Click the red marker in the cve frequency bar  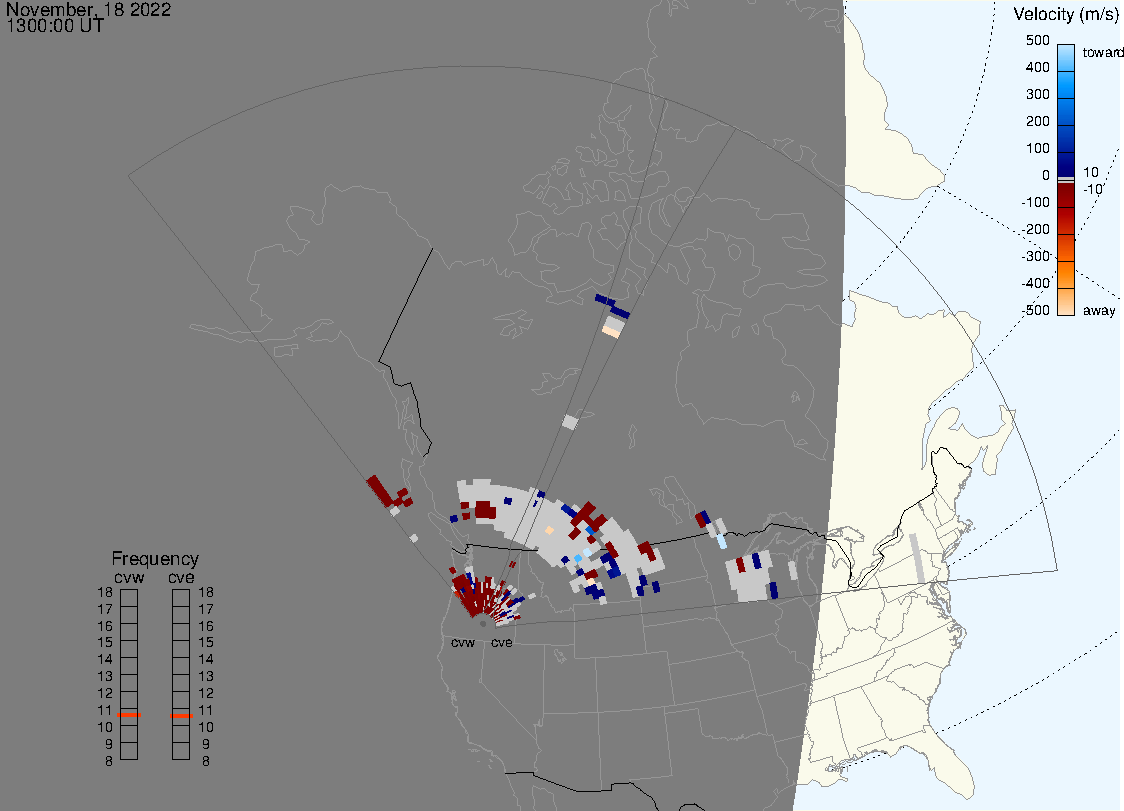coord(181,716)
